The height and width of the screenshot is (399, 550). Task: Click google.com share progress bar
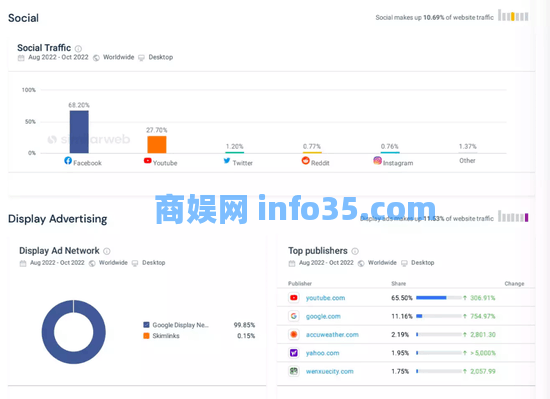pos(439,316)
